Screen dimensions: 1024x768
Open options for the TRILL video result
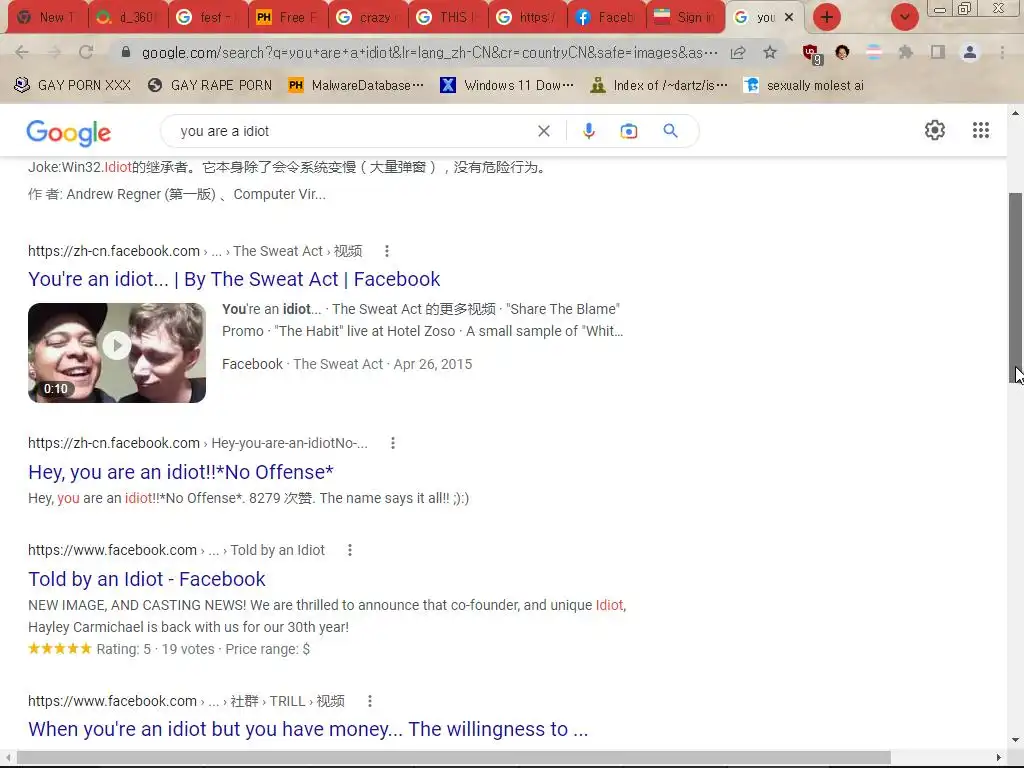pyautogui.click(x=370, y=701)
